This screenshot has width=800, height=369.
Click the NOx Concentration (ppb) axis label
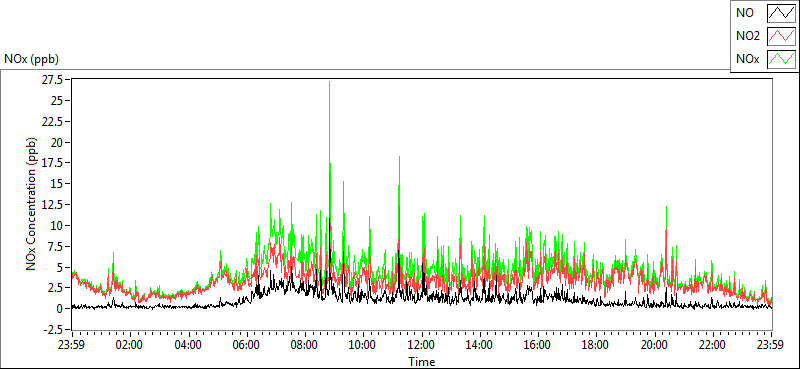(x=31, y=203)
